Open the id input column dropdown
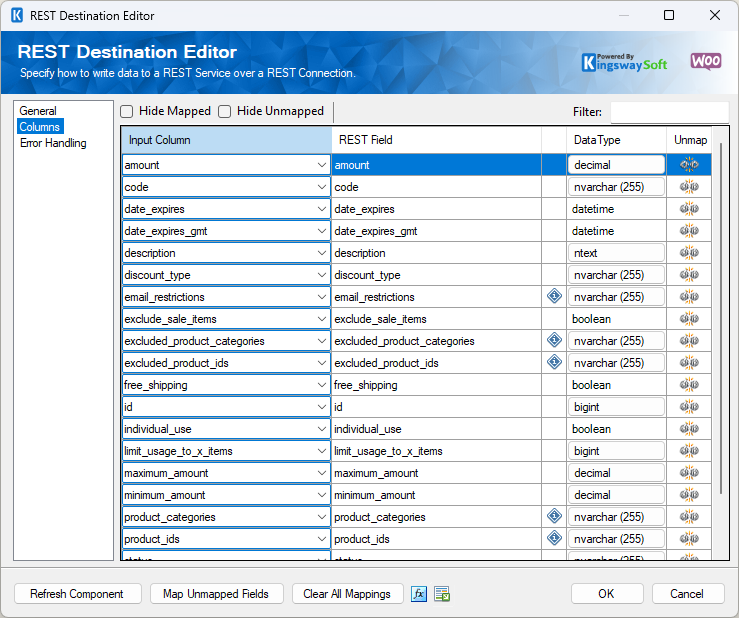Image resolution: width=739 pixels, height=618 pixels. pos(322,407)
